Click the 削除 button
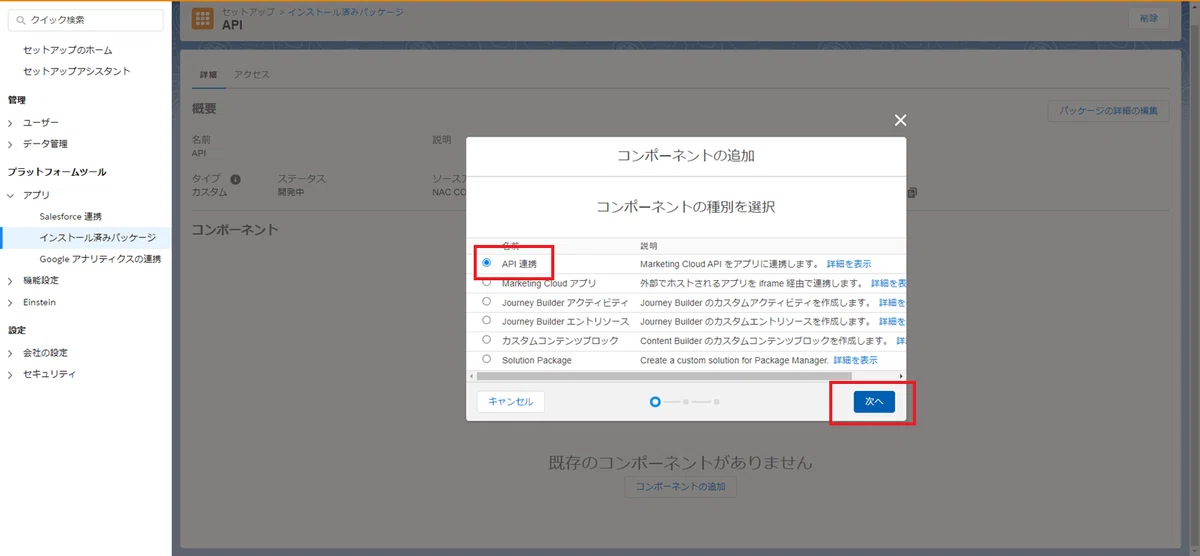 coord(1148,18)
